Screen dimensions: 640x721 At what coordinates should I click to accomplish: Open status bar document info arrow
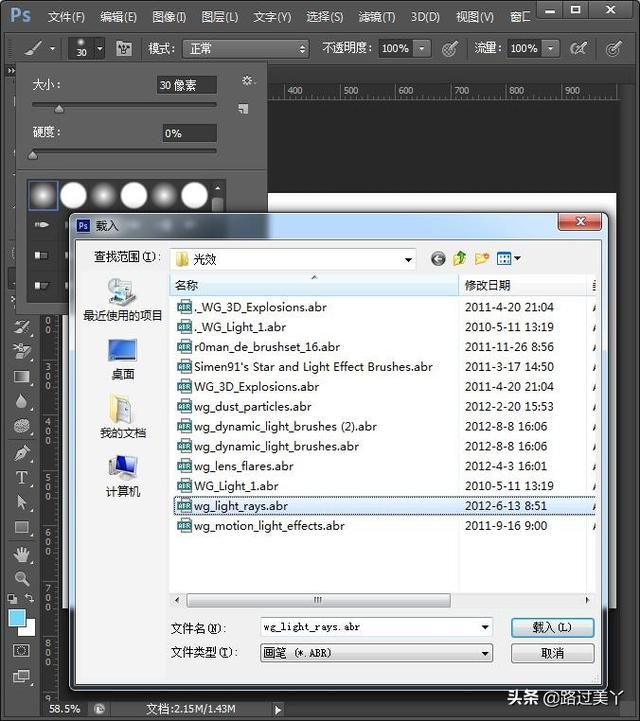click(278, 710)
